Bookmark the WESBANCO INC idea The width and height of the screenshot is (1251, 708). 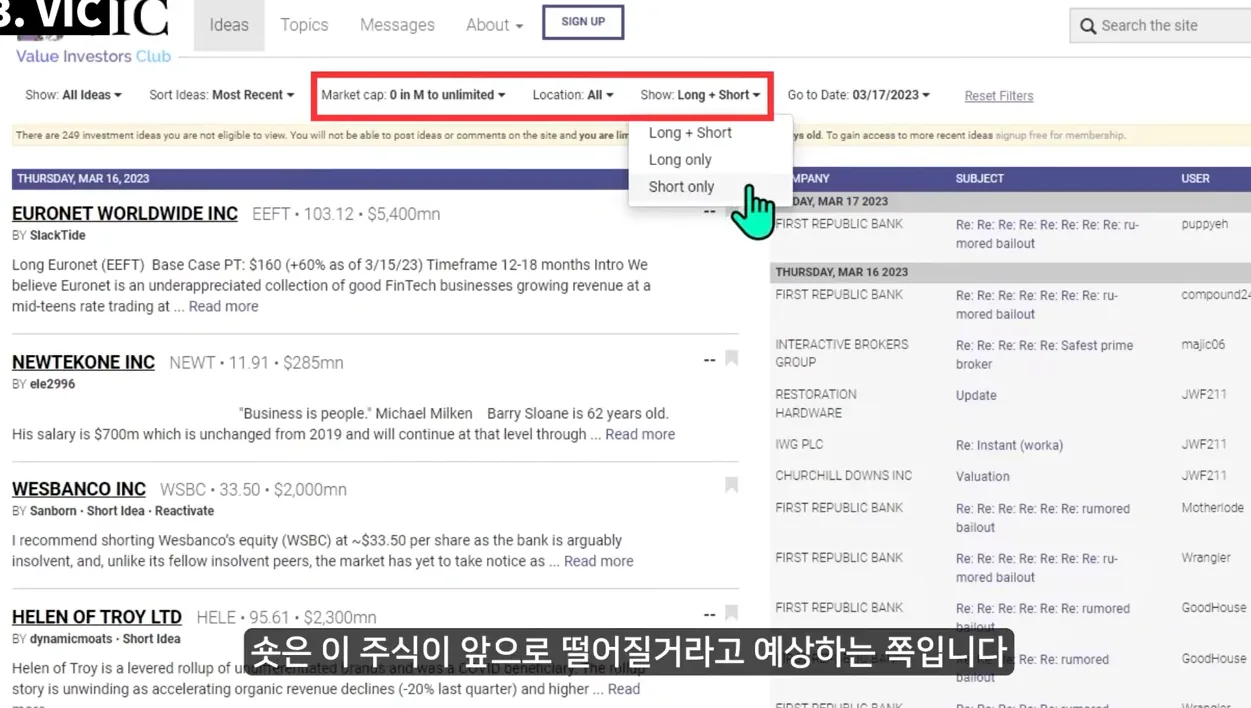point(732,485)
